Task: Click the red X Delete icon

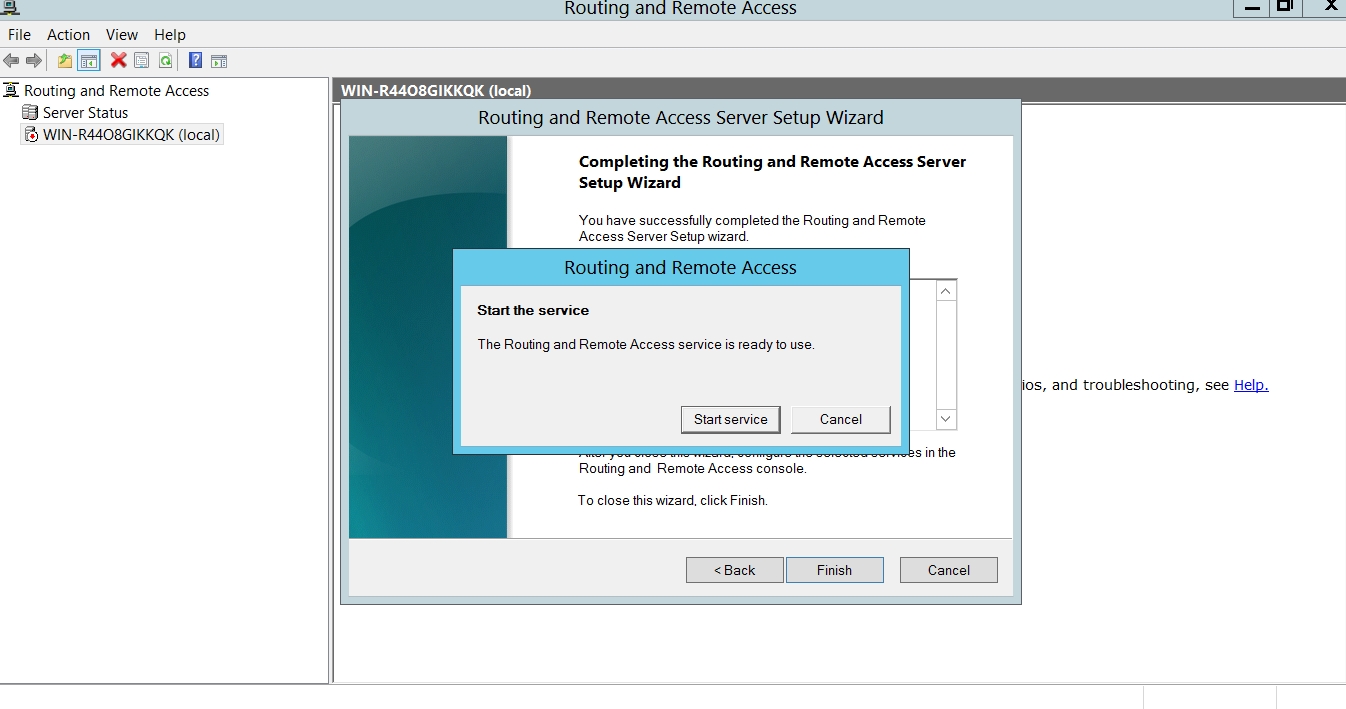Action: (x=118, y=61)
